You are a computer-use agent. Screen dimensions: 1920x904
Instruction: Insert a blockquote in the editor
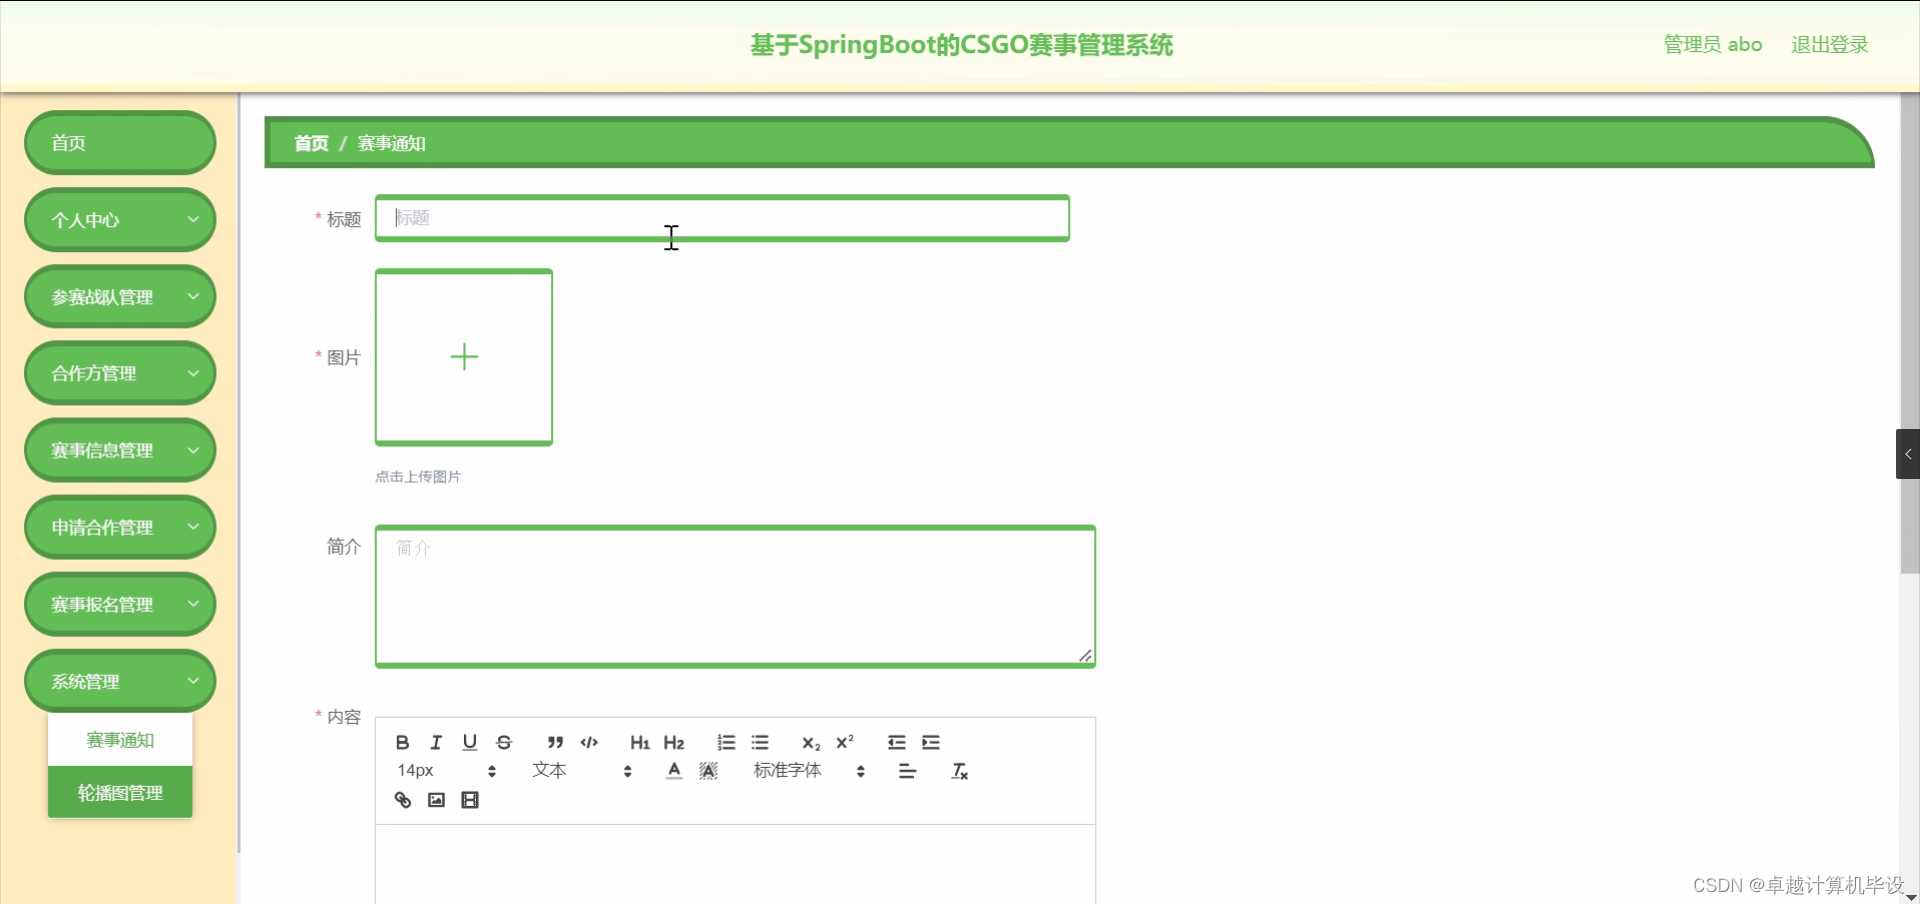point(554,742)
